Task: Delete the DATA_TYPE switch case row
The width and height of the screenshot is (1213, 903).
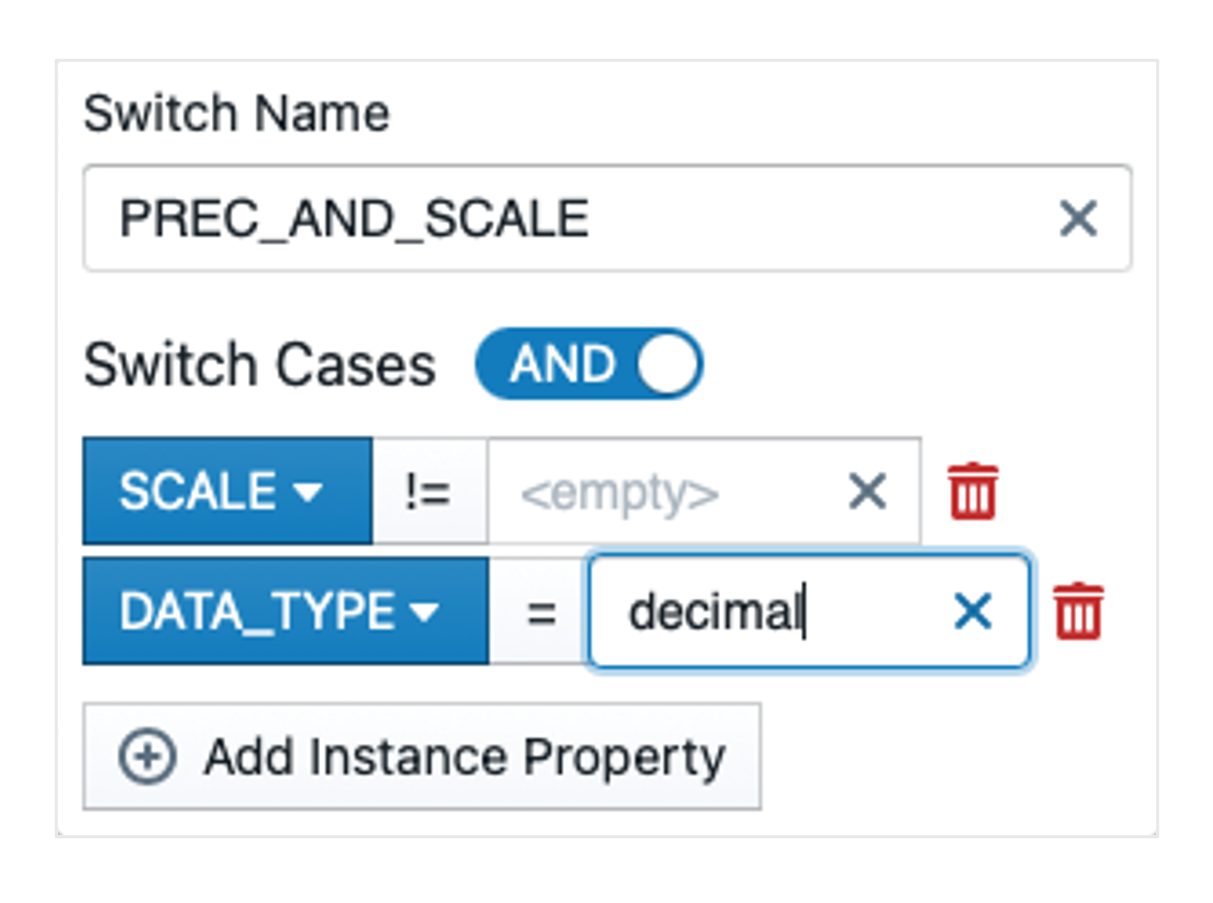Action: [1078, 611]
